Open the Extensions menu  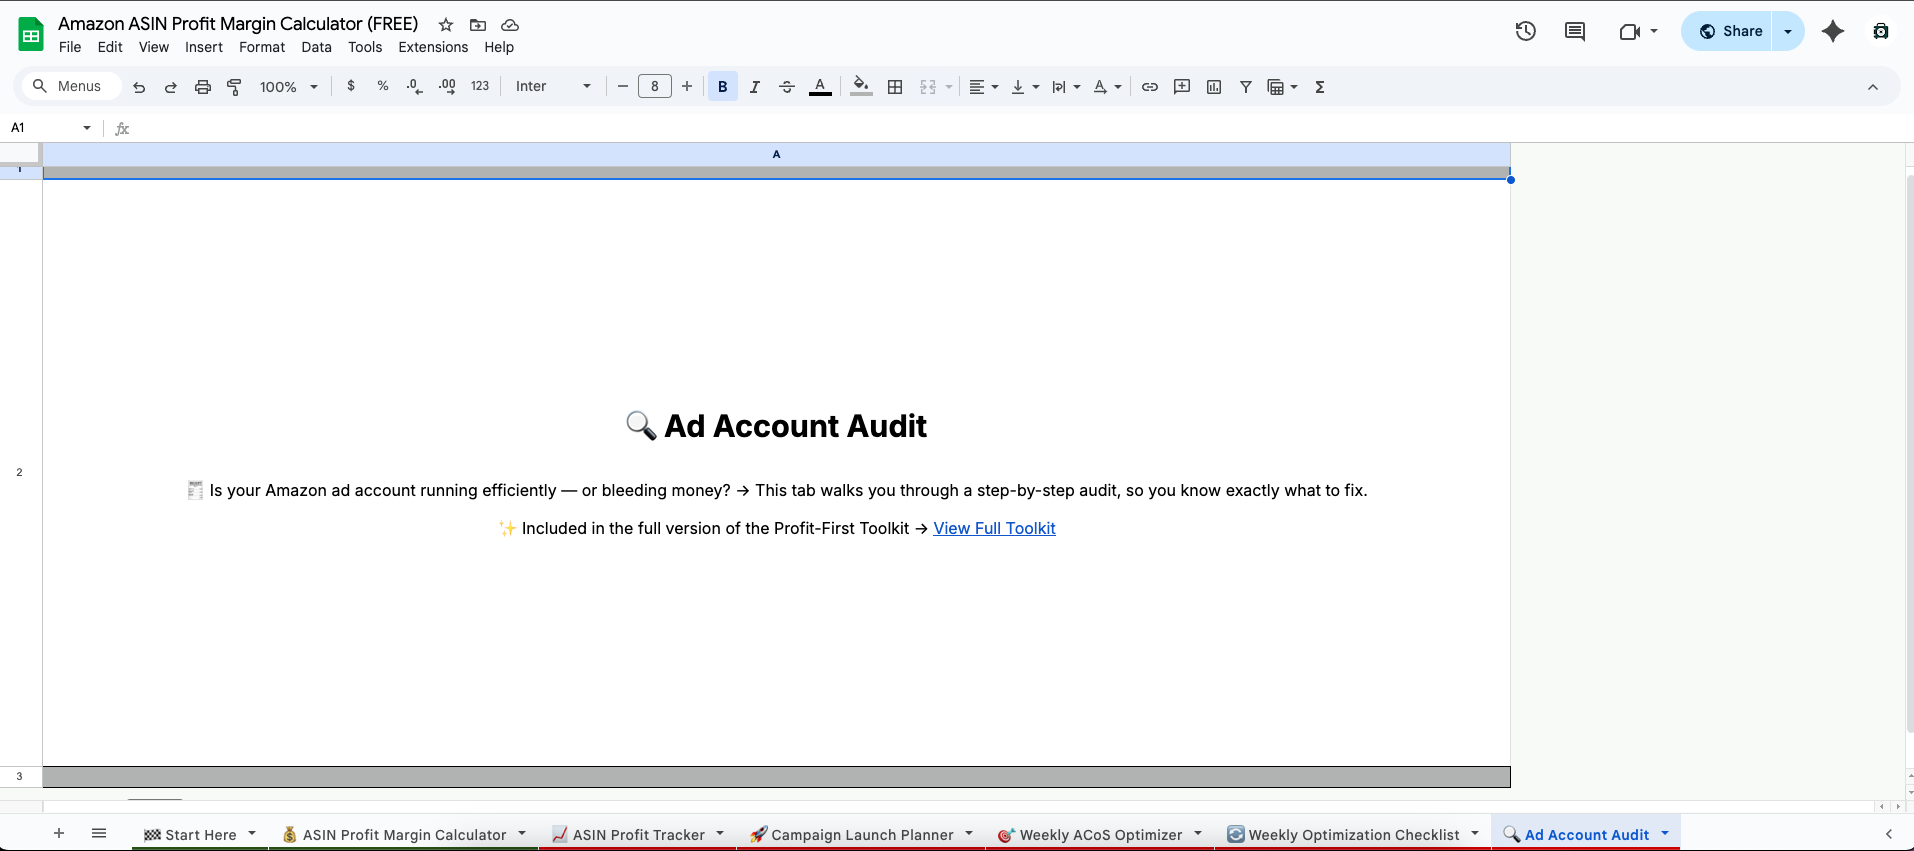click(x=433, y=47)
